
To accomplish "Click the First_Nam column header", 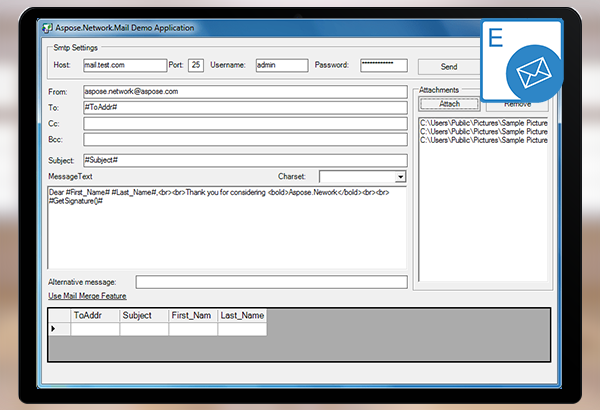I will tap(193, 315).
